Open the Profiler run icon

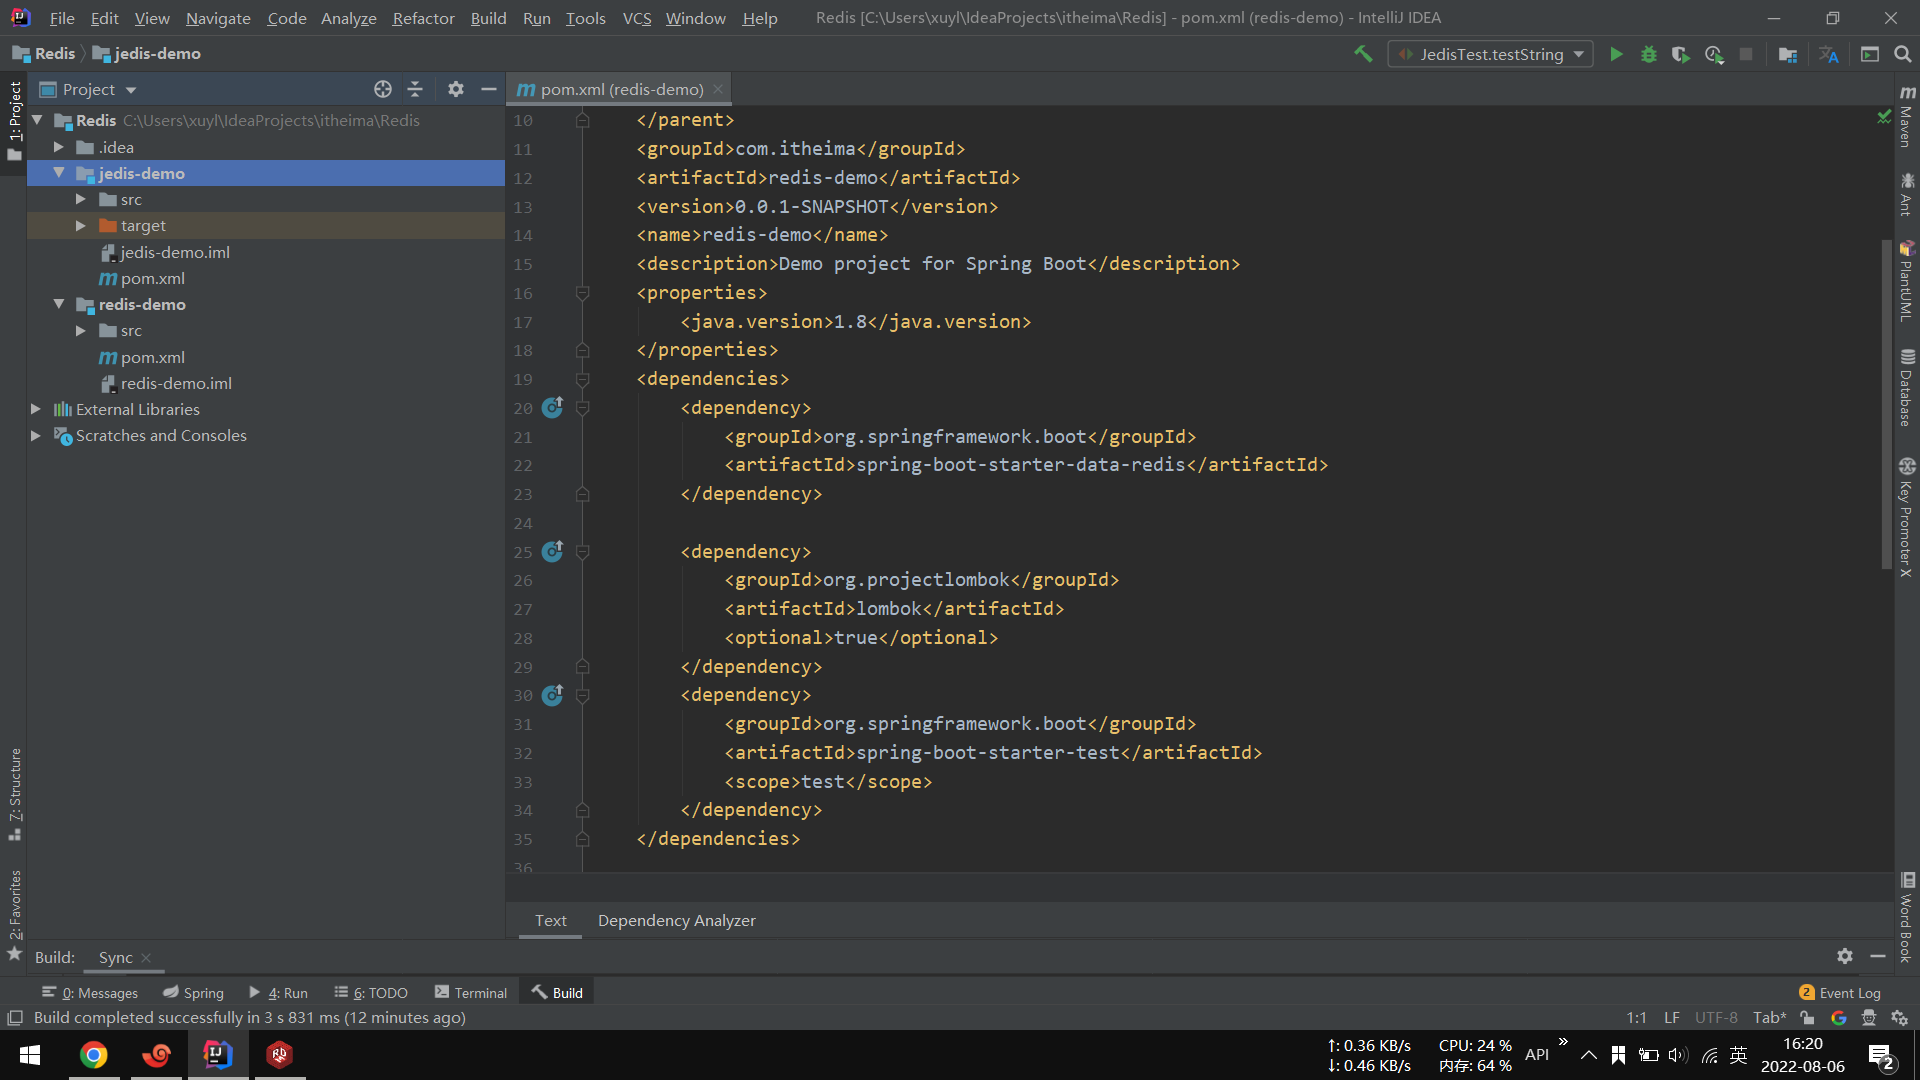pyautogui.click(x=1714, y=54)
